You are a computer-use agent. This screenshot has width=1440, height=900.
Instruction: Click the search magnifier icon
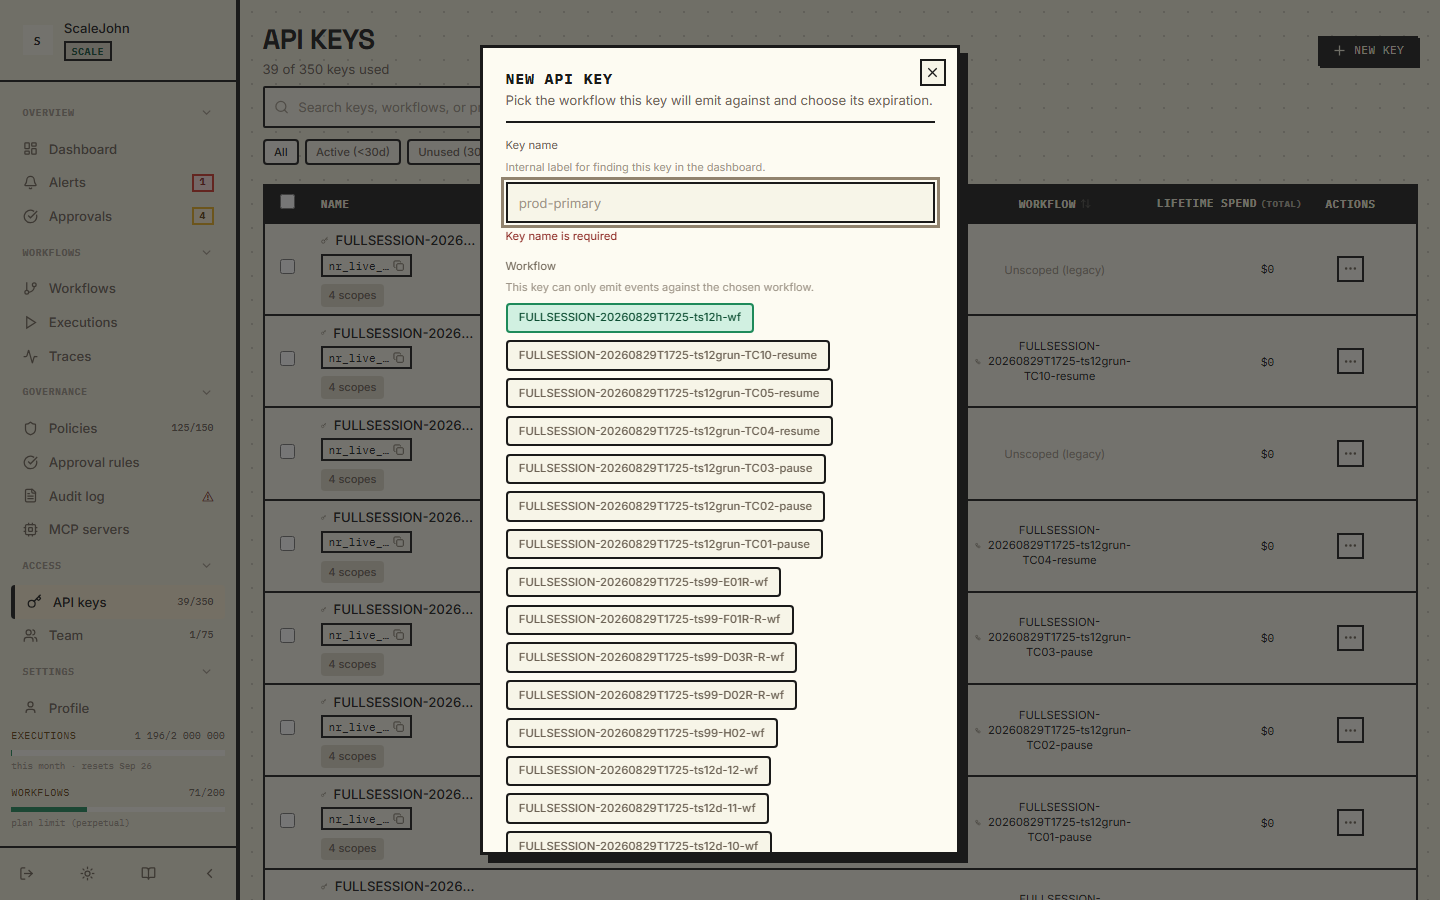[x=282, y=107]
